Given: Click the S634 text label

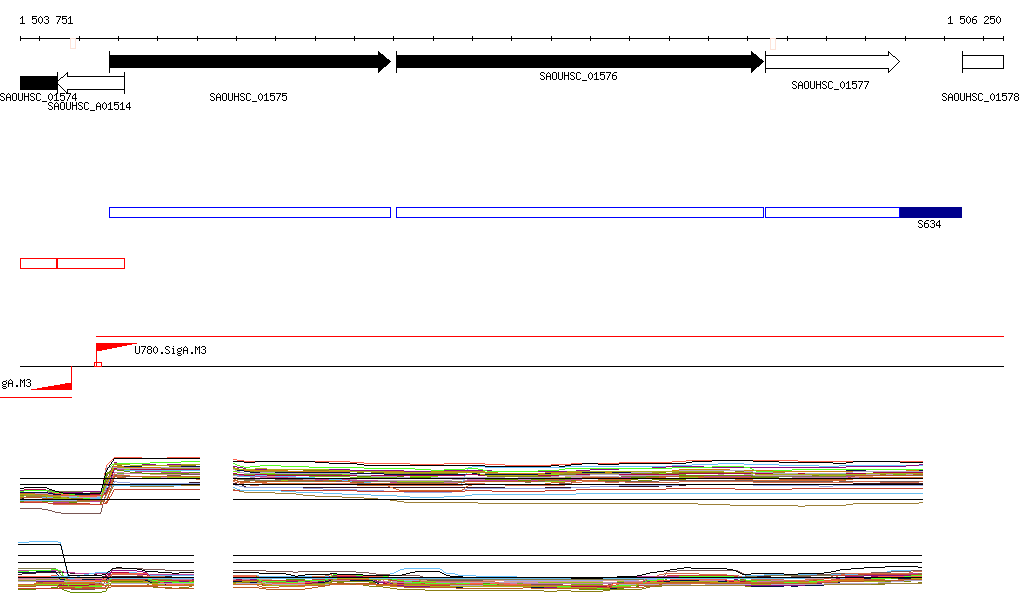Looking at the screenshot, I should pyautogui.click(x=929, y=225).
